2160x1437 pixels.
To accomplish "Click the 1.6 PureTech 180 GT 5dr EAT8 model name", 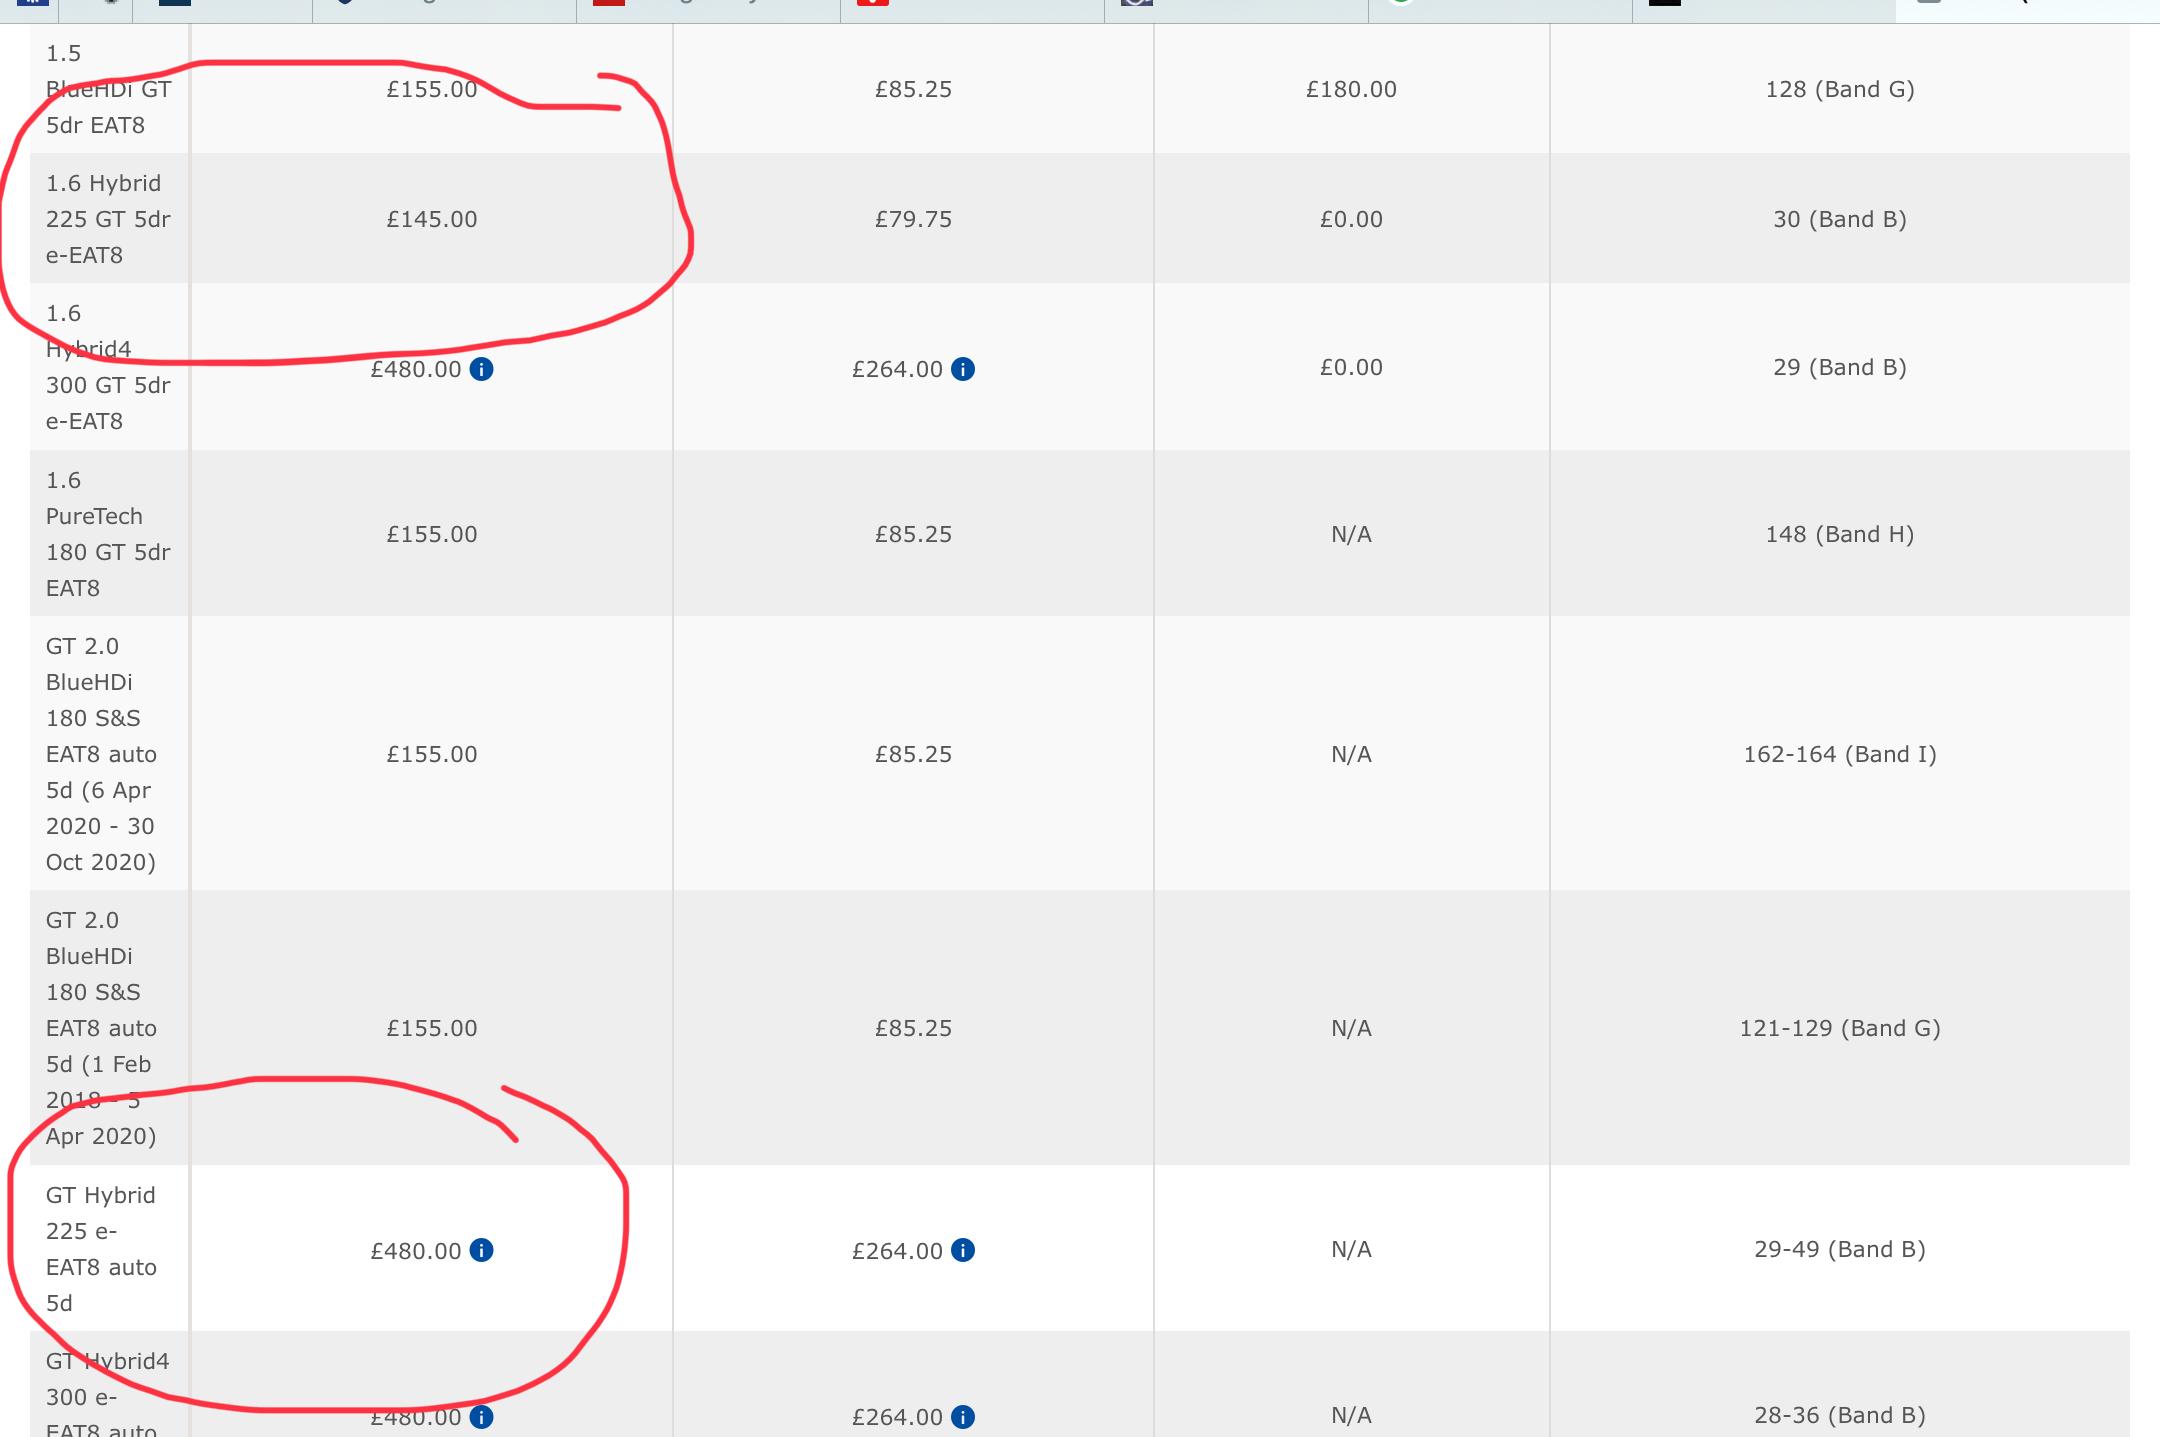I will (108, 534).
